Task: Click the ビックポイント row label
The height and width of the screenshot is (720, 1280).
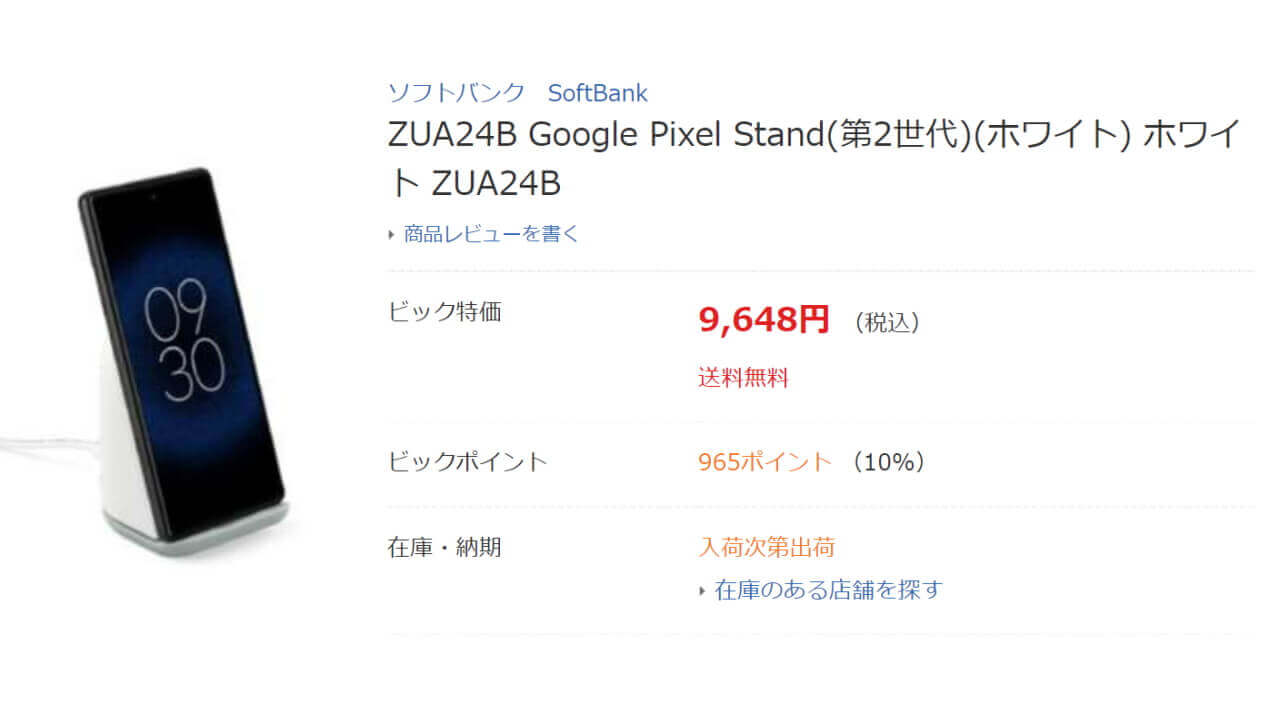Action: click(467, 461)
